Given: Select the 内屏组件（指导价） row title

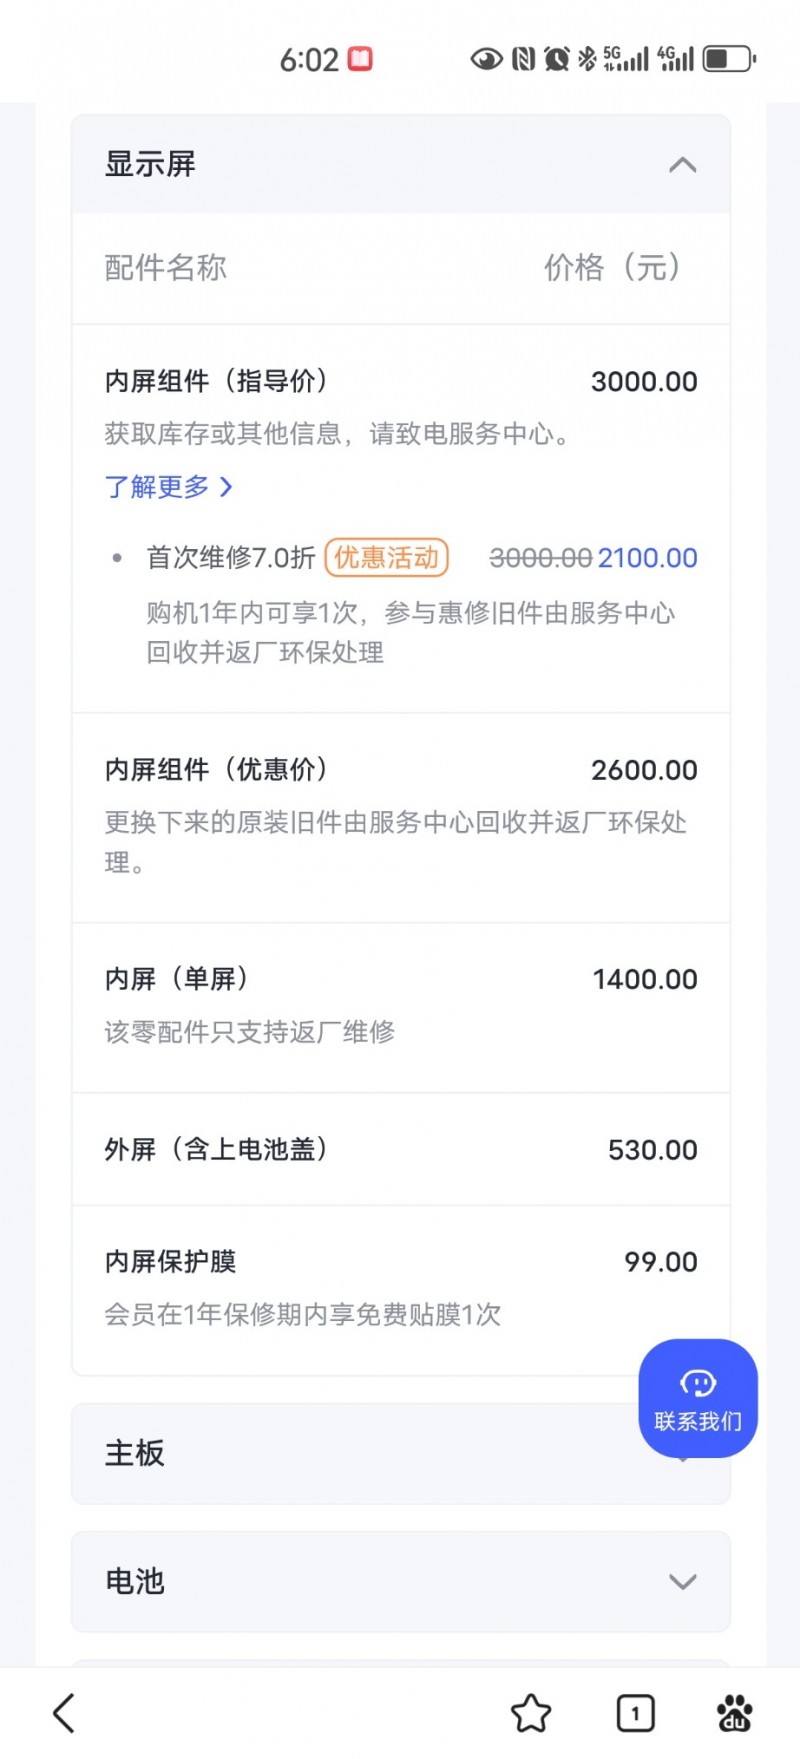Looking at the screenshot, I should click(216, 381).
